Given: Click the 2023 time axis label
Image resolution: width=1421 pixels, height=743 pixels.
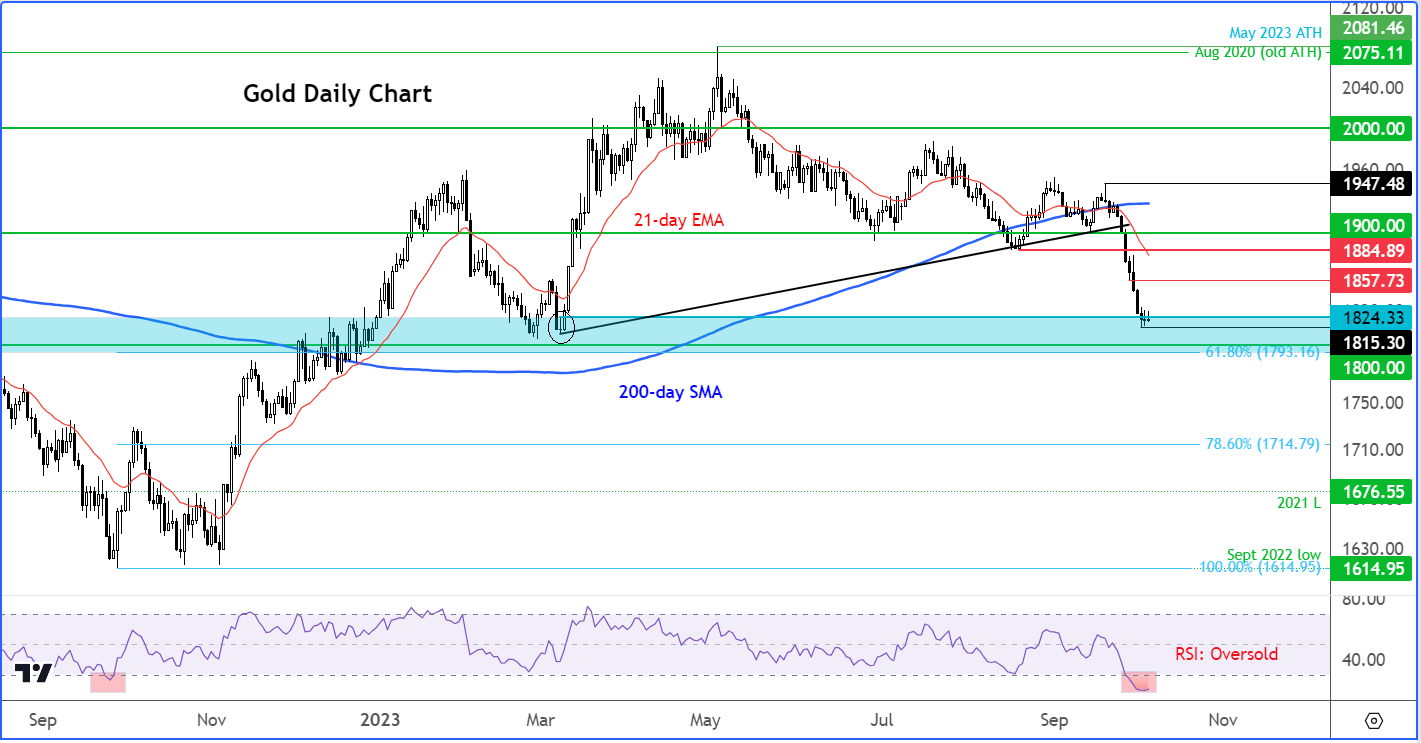Looking at the screenshot, I should click(380, 720).
